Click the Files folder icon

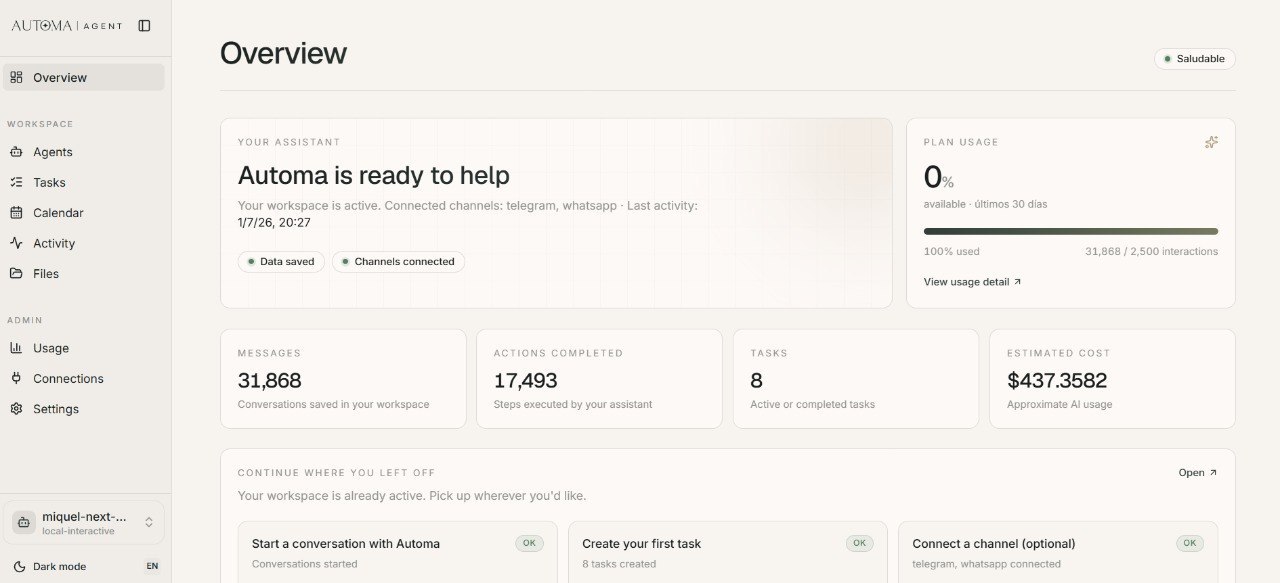click(16, 273)
